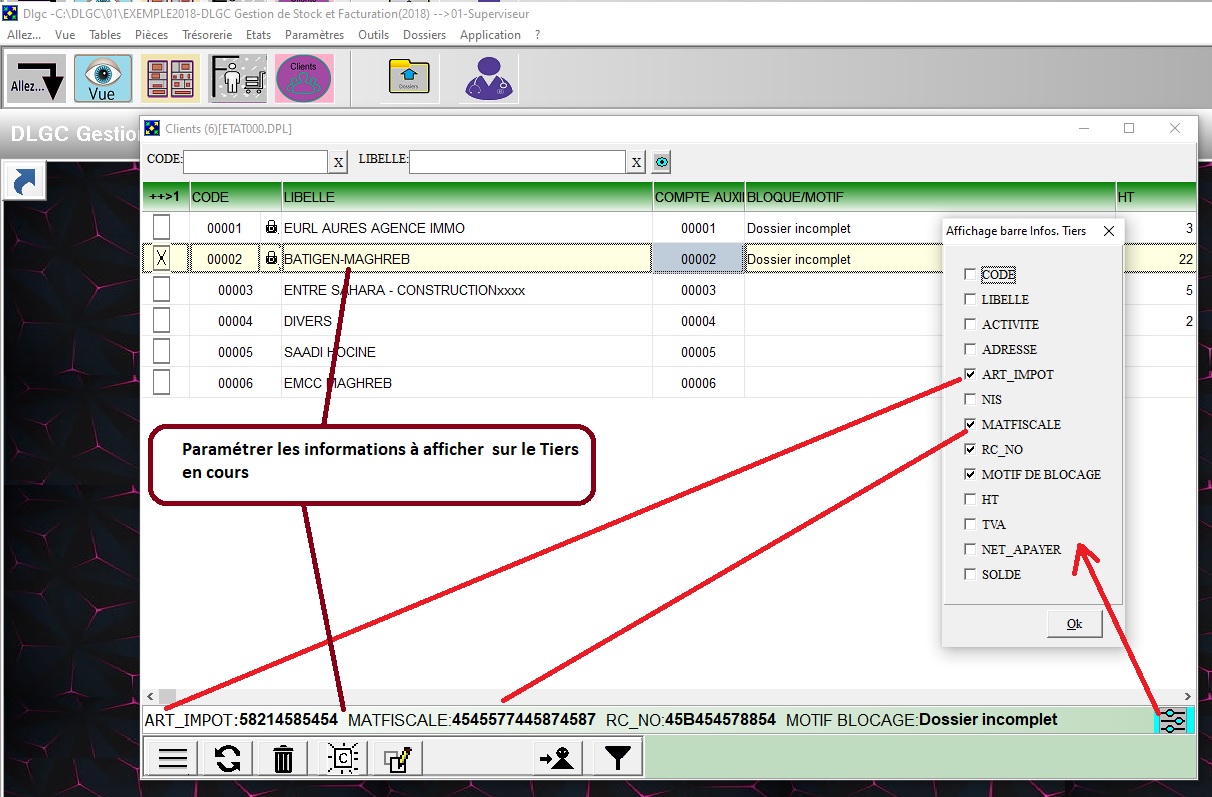The image size is (1212, 797).
Task: Enable the SOLDE checkbox
Action: click(970, 574)
